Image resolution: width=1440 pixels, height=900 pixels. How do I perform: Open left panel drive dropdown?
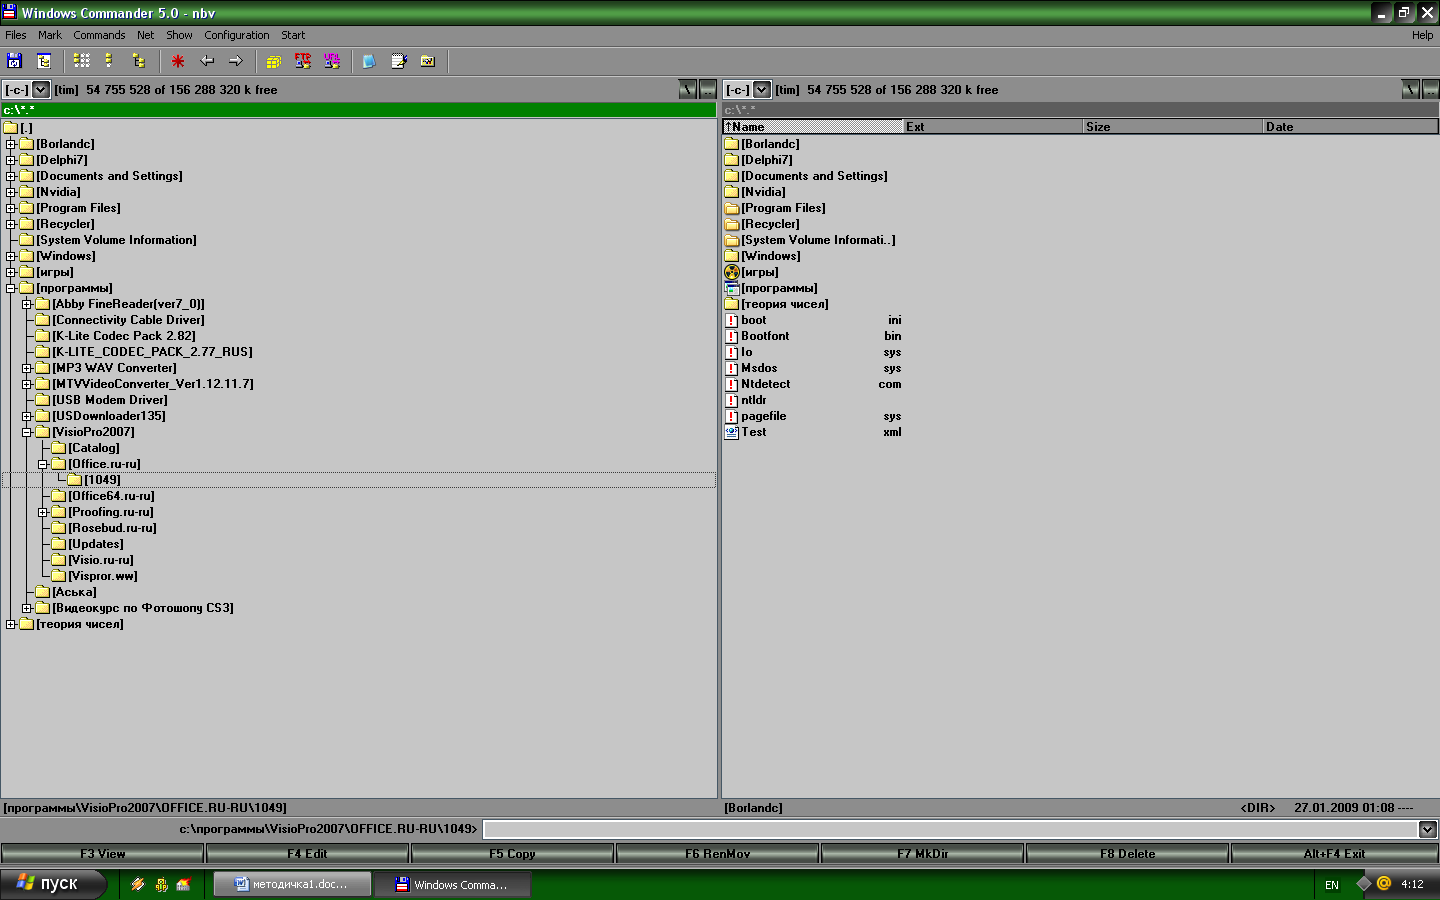41,89
